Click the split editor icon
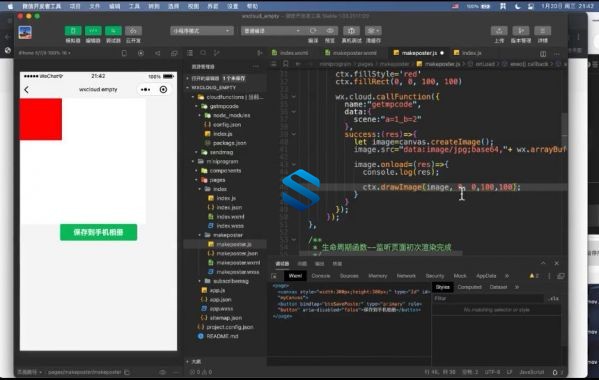Image resolution: width=599 pixels, height=380 pixels. 543,53
